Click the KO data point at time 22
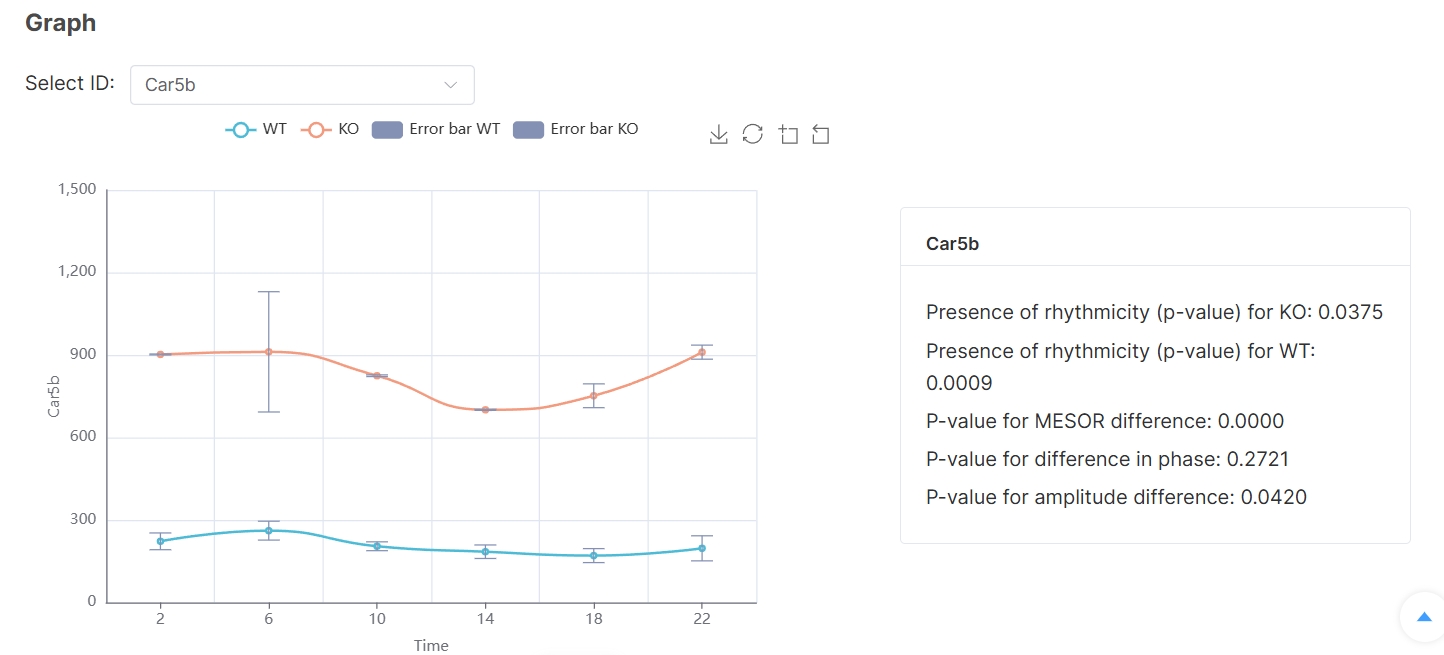The width and height of the screenshot is (1444, 655). (x=702, y=352)
